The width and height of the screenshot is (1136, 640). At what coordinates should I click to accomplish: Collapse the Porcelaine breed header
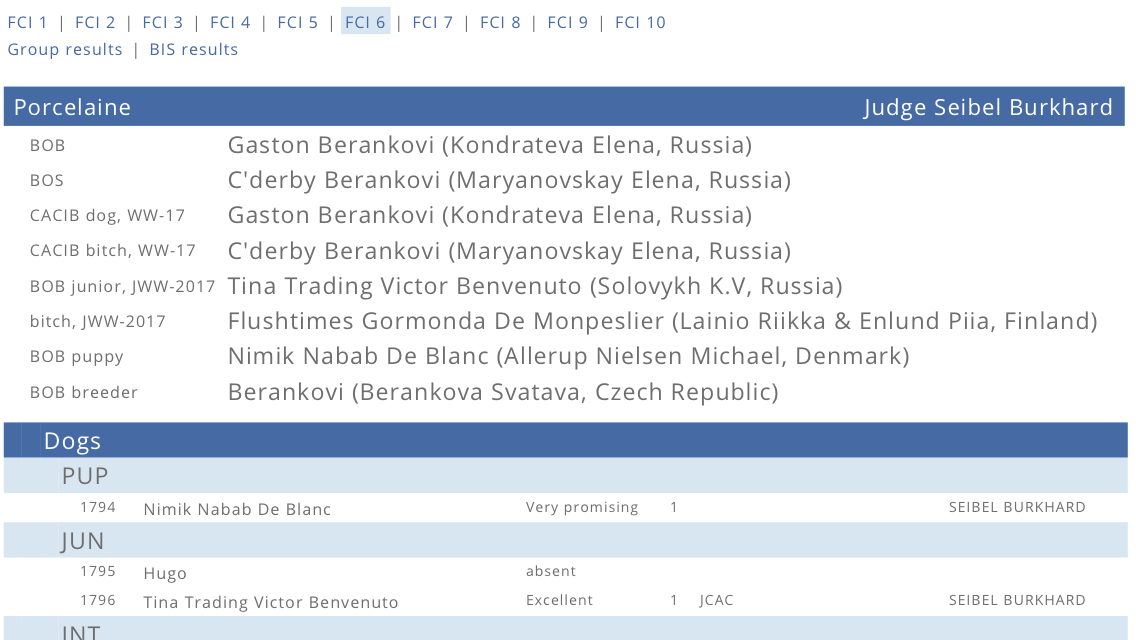point(564,107)
